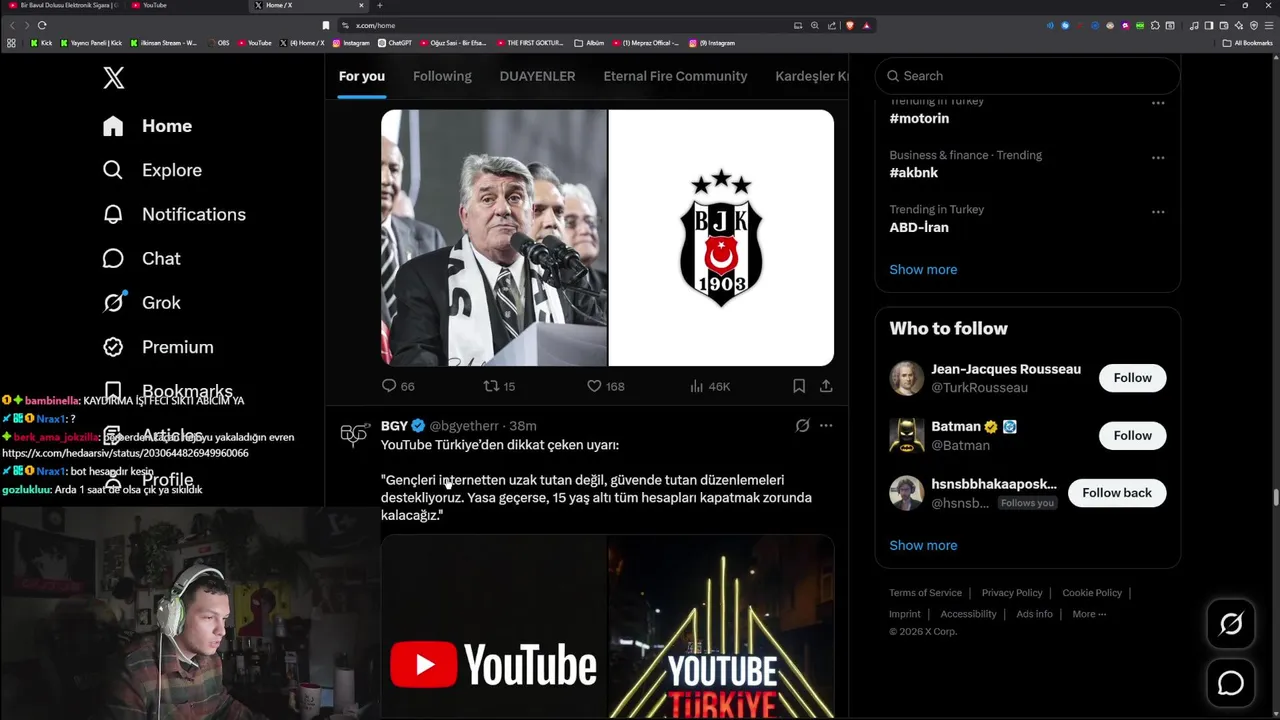Click the Search input field
Viewport: 1280px width, 720px height.
[x=1027, y=76]
